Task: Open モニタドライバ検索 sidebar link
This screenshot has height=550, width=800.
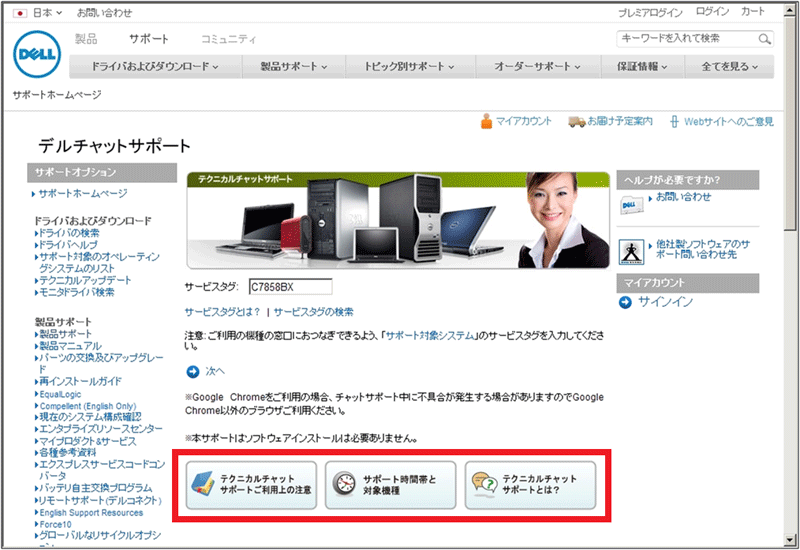Action: pos(77,292)
